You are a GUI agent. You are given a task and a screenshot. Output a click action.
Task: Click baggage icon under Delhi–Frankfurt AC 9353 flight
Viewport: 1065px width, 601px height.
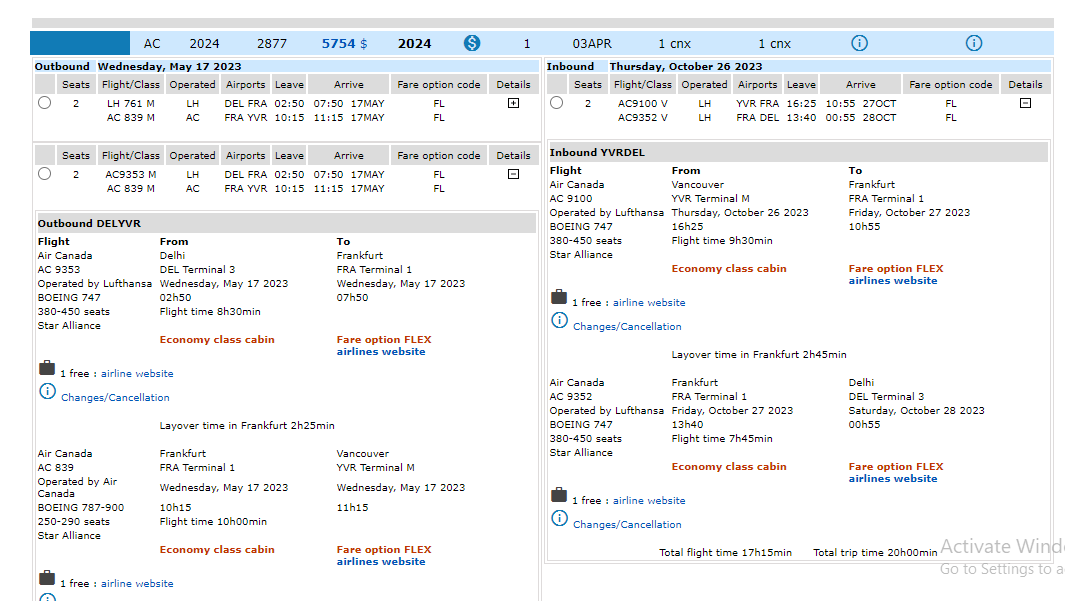point(47,369)
